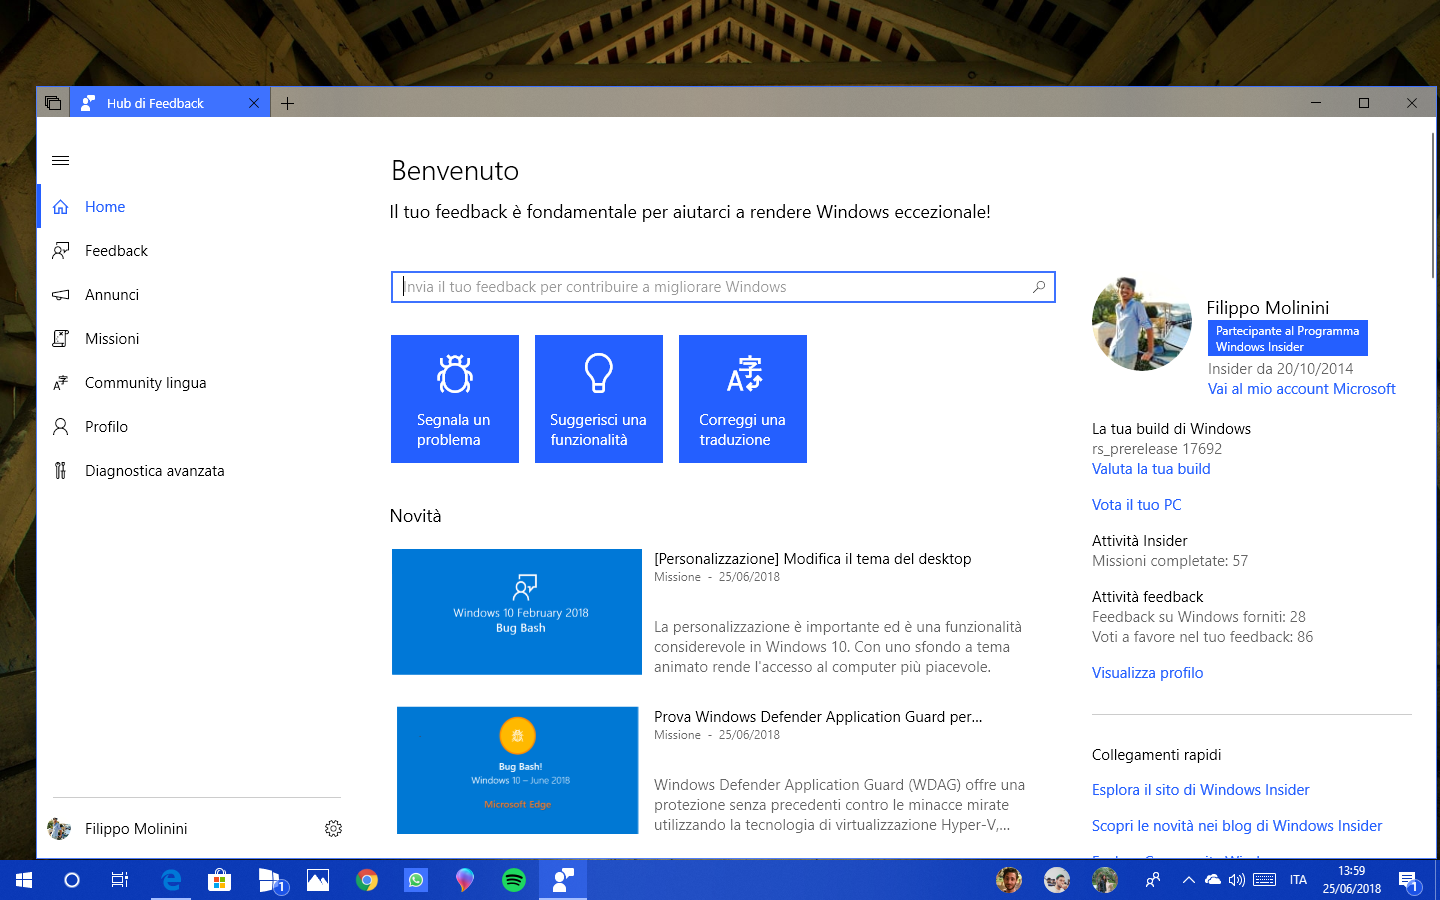The width and height of the screenshot is (1440, 900).
Task: Click Partecipante al Programma Windows Insider badge
Action: tap(1287, 338)
